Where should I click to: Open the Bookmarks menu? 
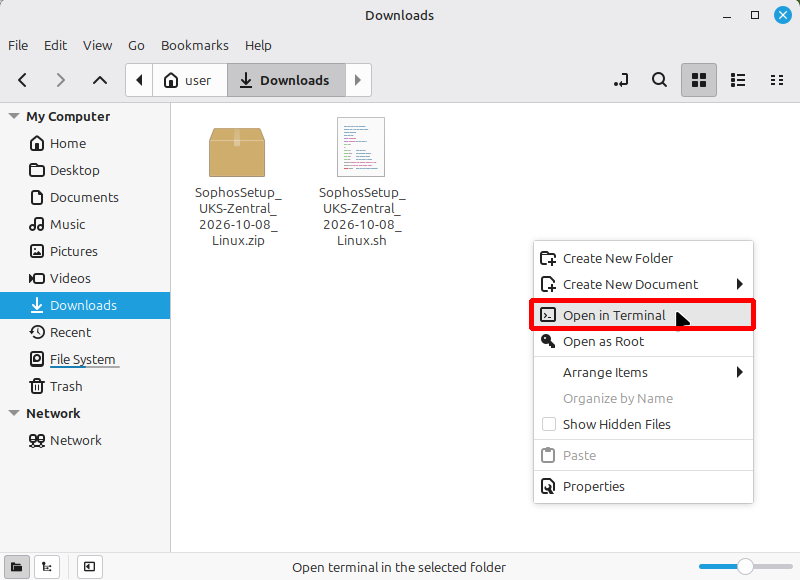coord(195,45)
